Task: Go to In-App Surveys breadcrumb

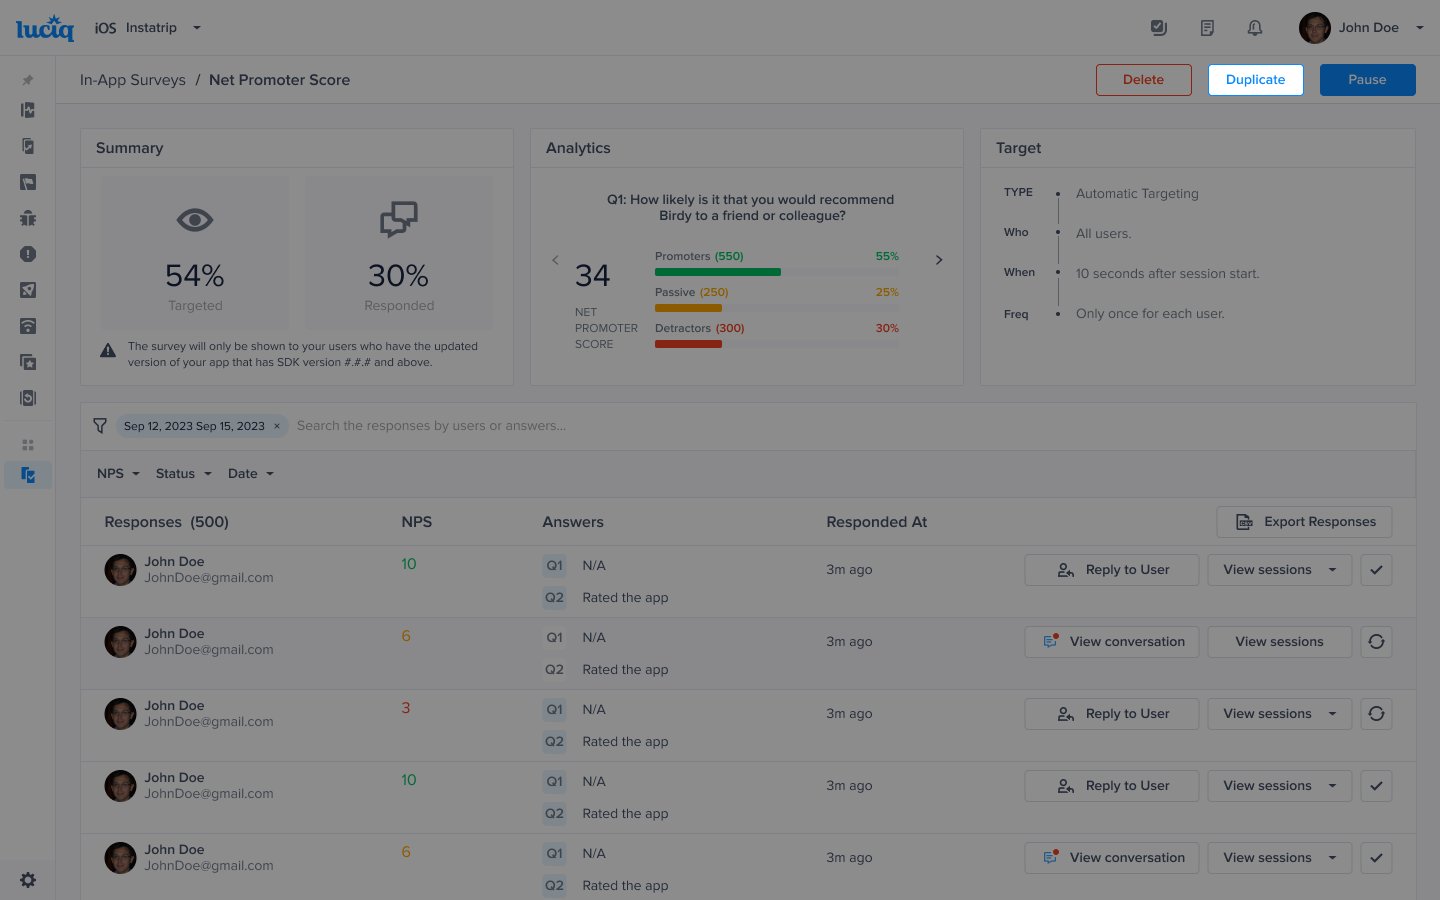Action: click(133, 80)
